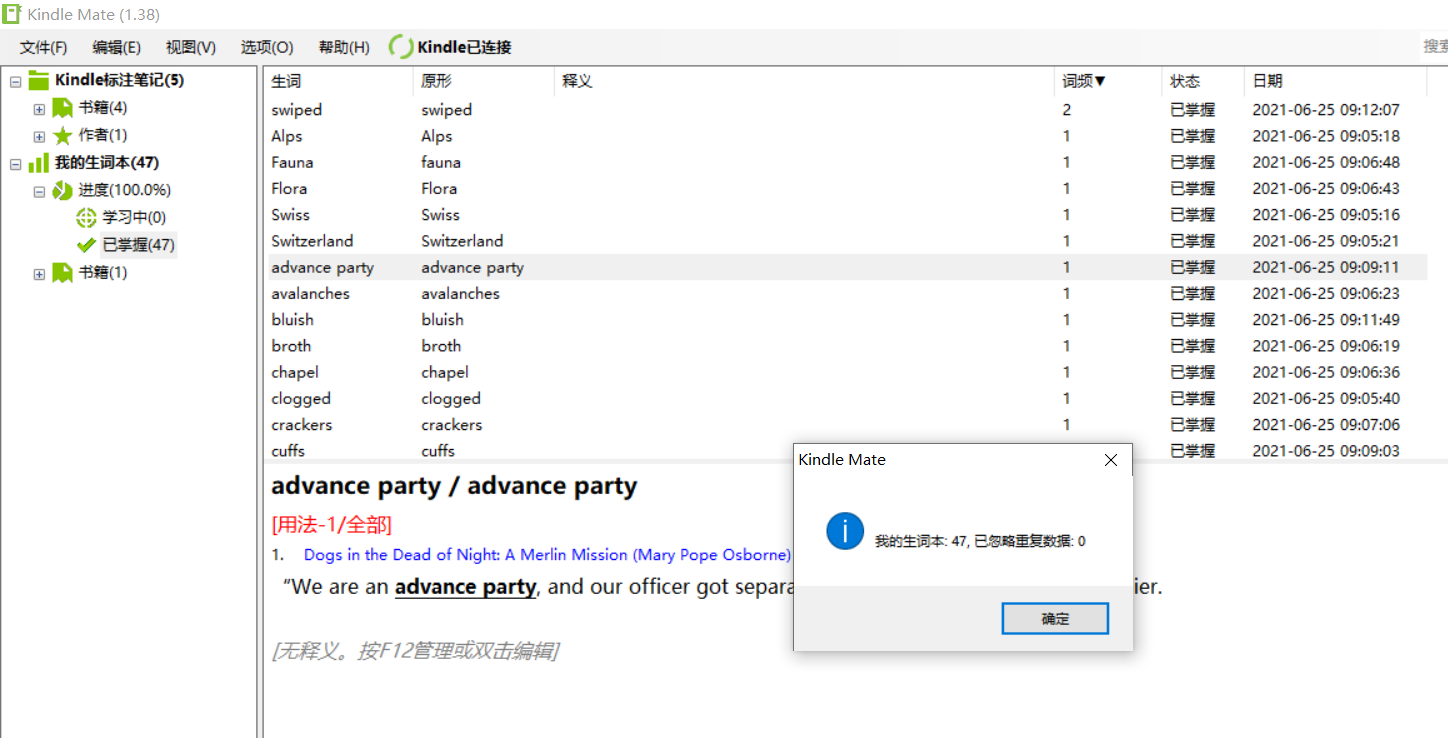This screenshot has width=1448, height=738.
Task: Select the Flora word row
Action: [x=846, y=188]
